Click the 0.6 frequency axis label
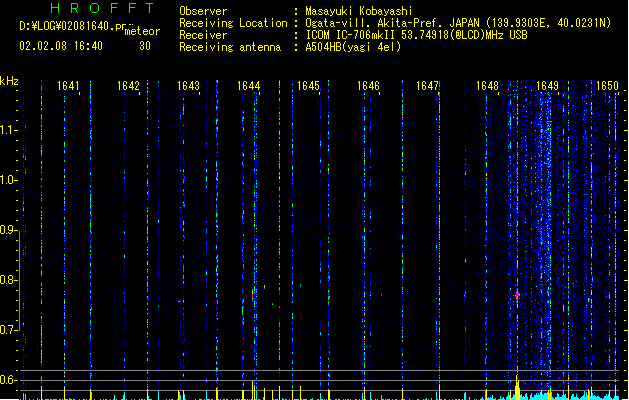 8,380
